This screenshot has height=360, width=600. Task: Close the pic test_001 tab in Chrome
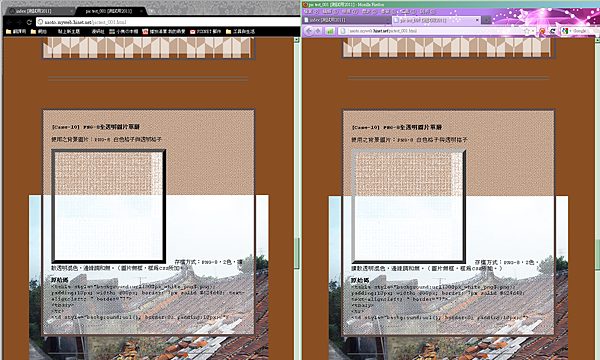141,11
